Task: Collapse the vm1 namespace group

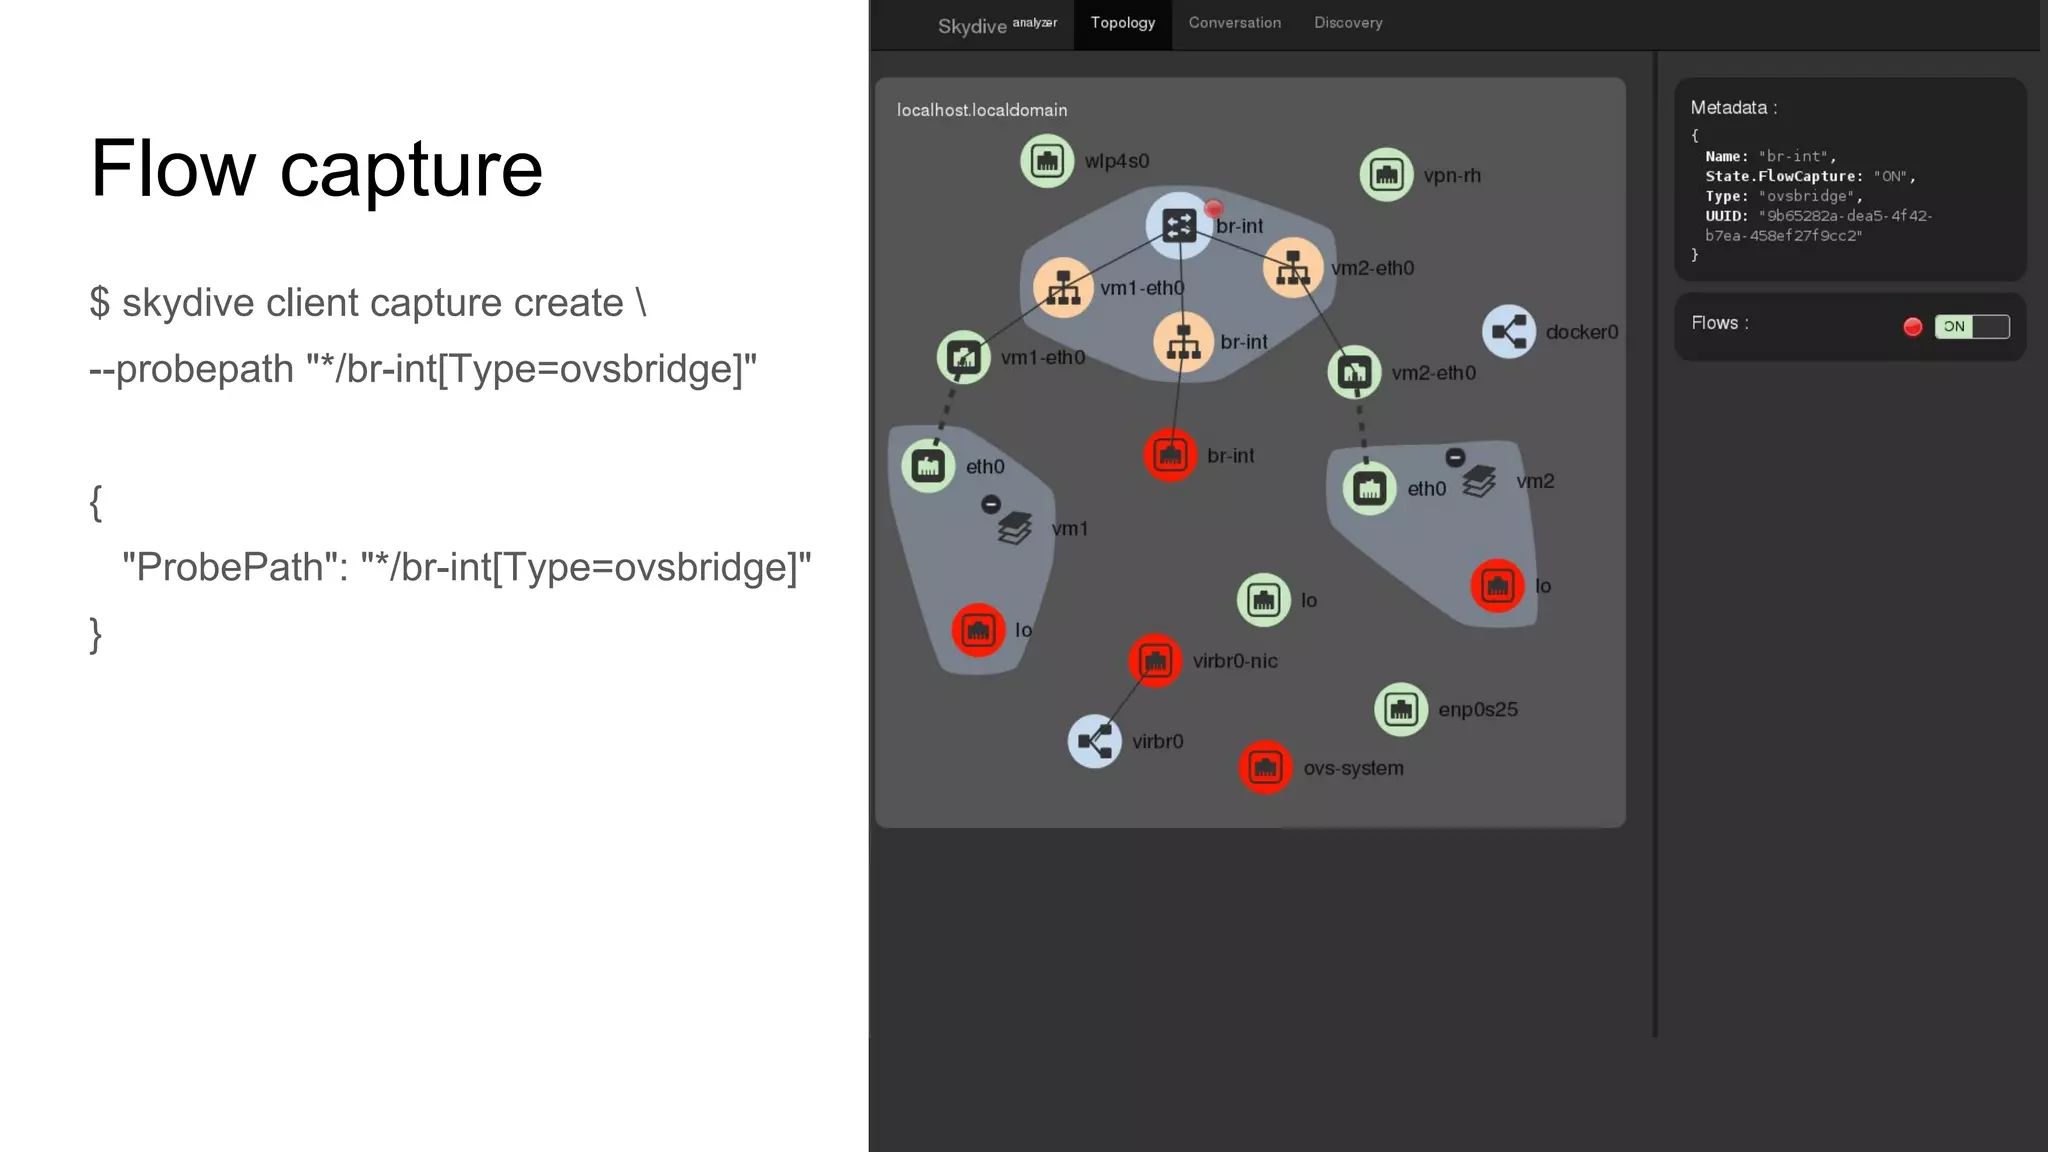Action: point(990,504)
